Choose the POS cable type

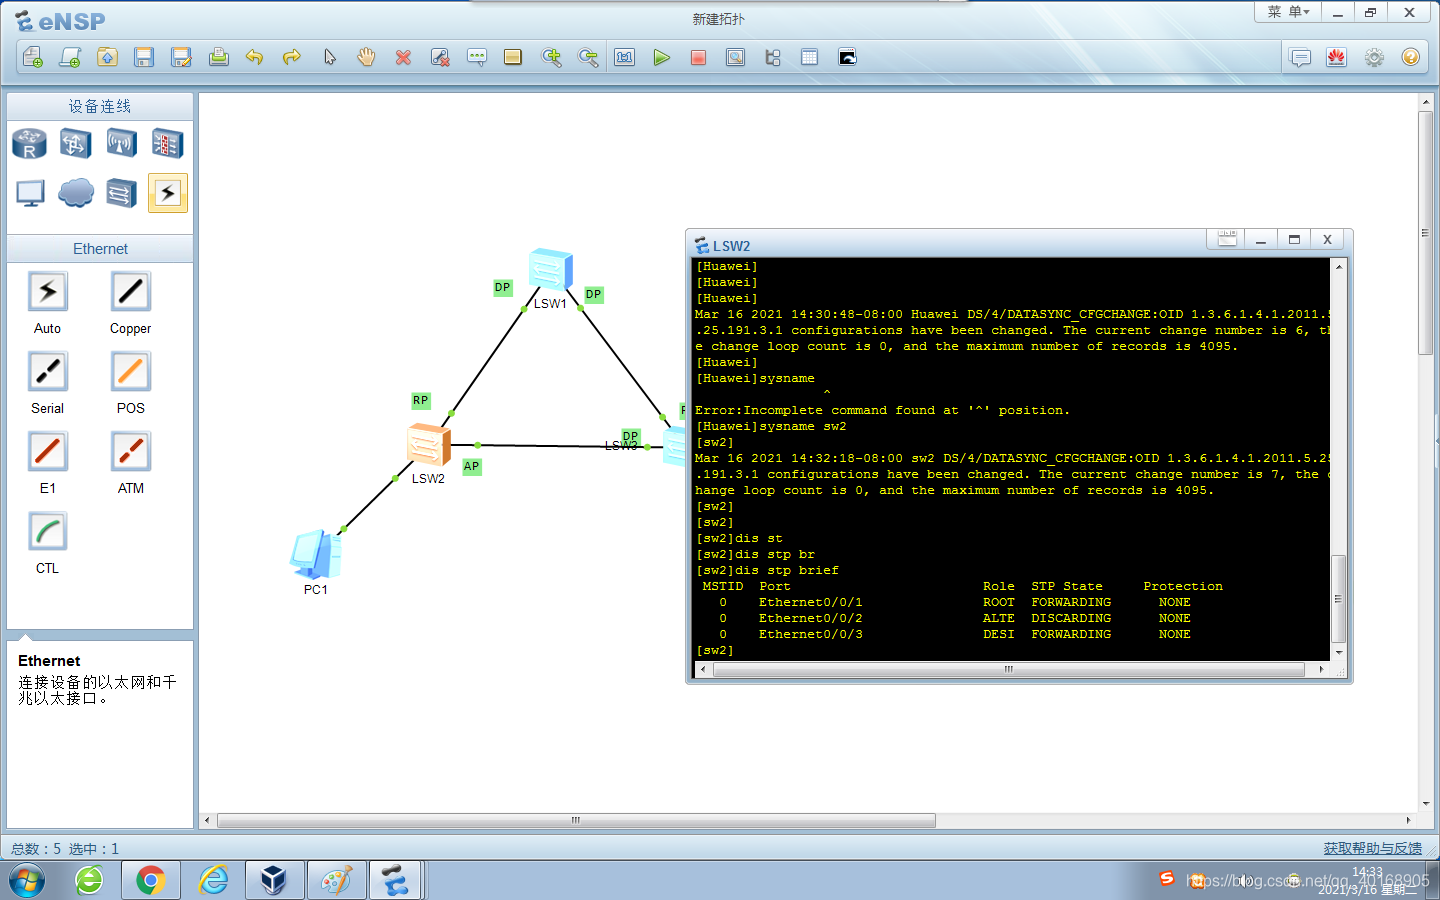pos(130,372)
